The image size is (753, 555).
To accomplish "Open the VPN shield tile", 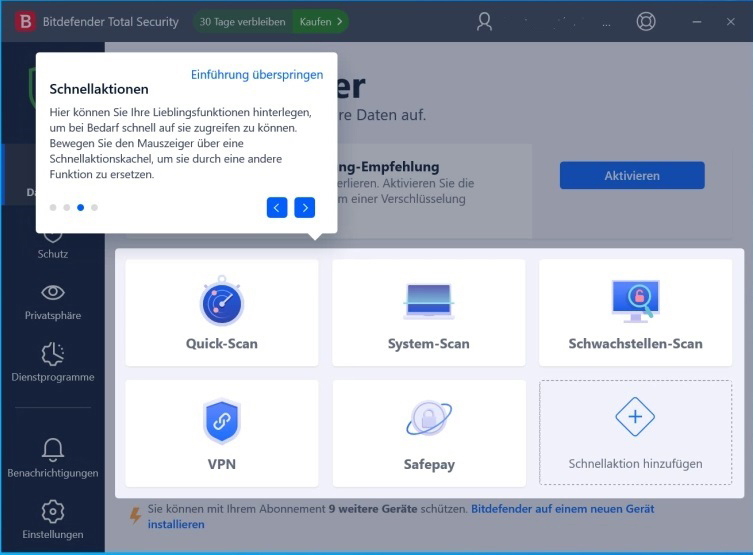I will tap(222, 433).
